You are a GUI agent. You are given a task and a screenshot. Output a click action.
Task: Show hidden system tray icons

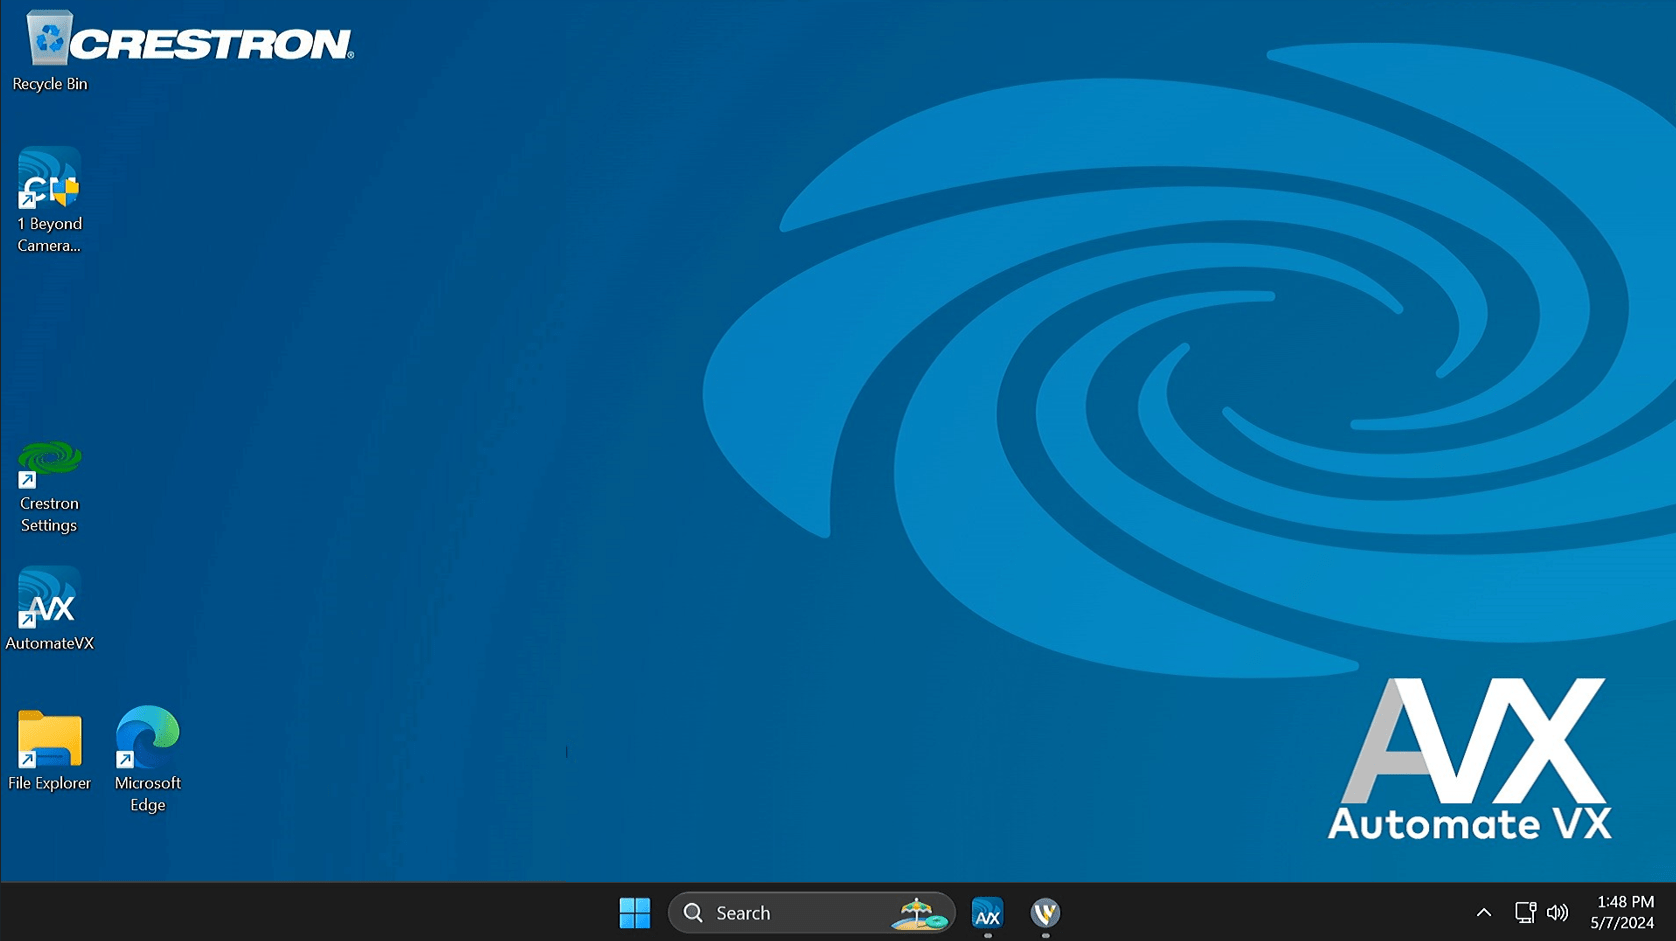(x=1484, y=913)
